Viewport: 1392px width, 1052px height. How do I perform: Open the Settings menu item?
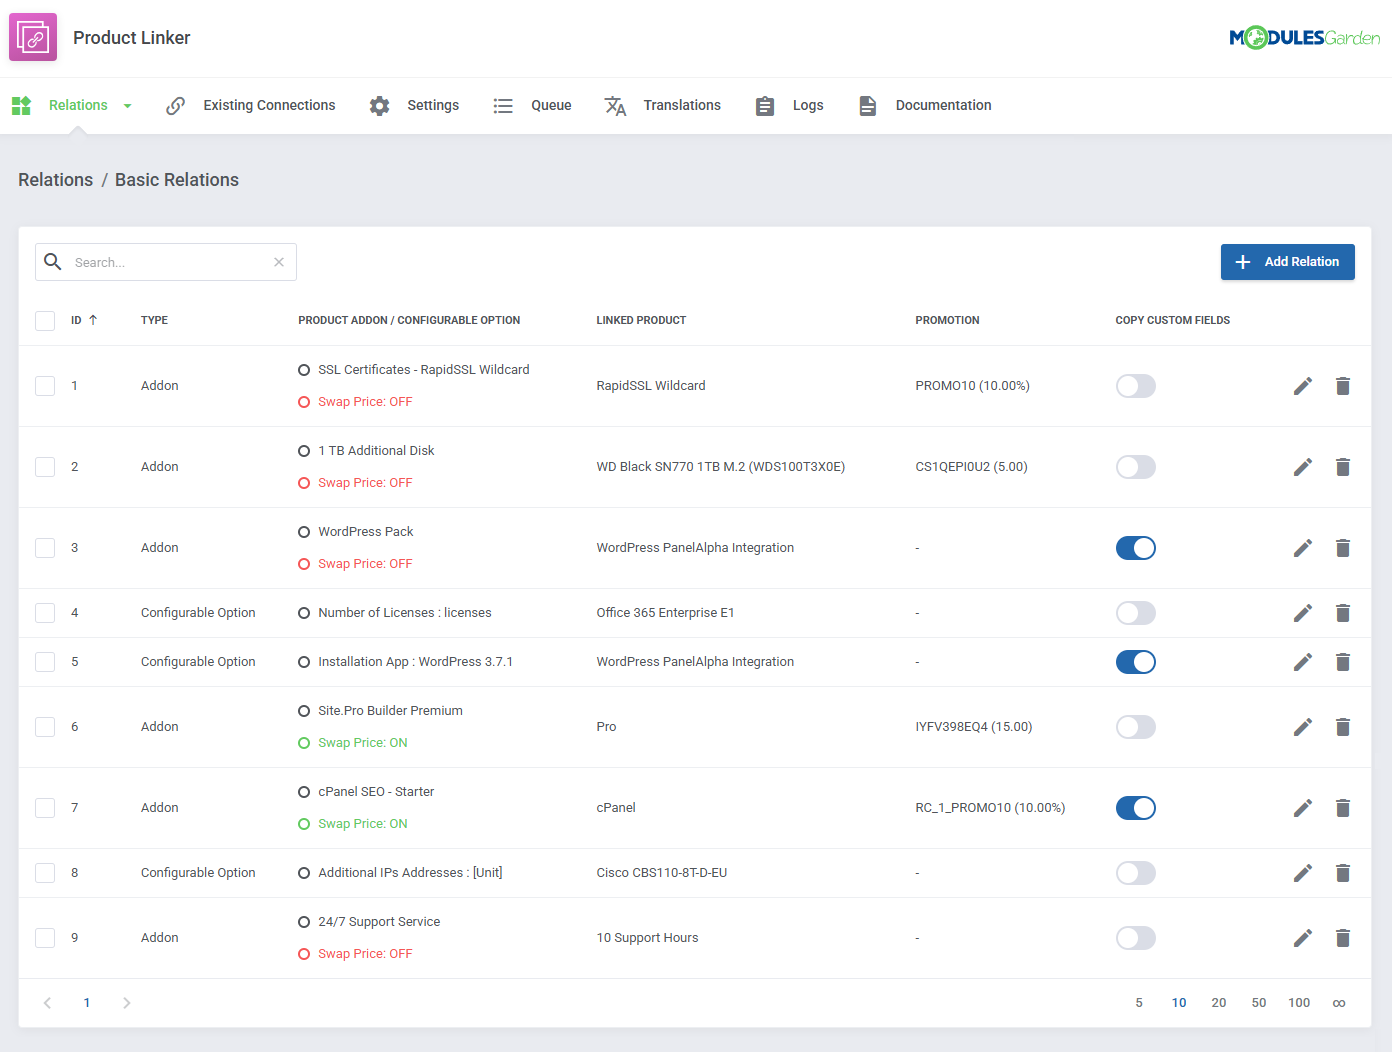click(x=433, y=105)
